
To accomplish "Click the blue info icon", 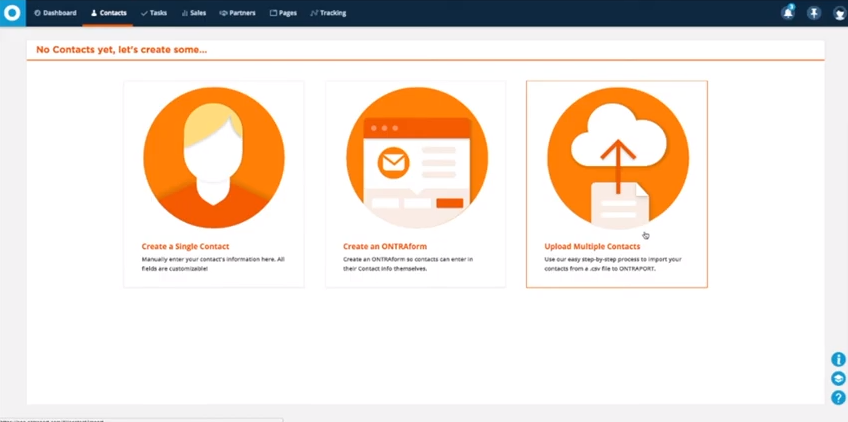I will tap(838, 360).
